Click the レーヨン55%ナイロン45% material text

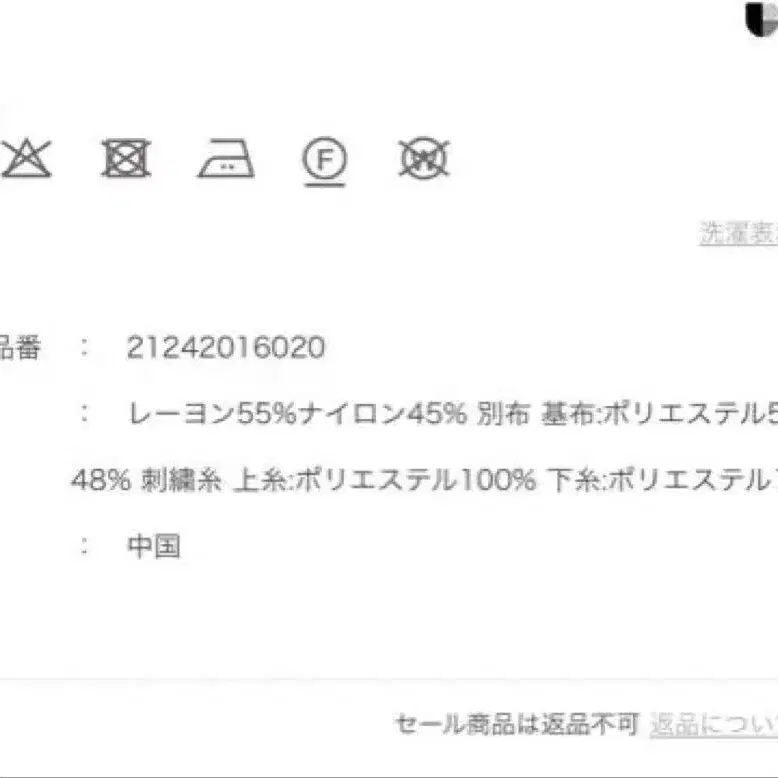(298, 413)
